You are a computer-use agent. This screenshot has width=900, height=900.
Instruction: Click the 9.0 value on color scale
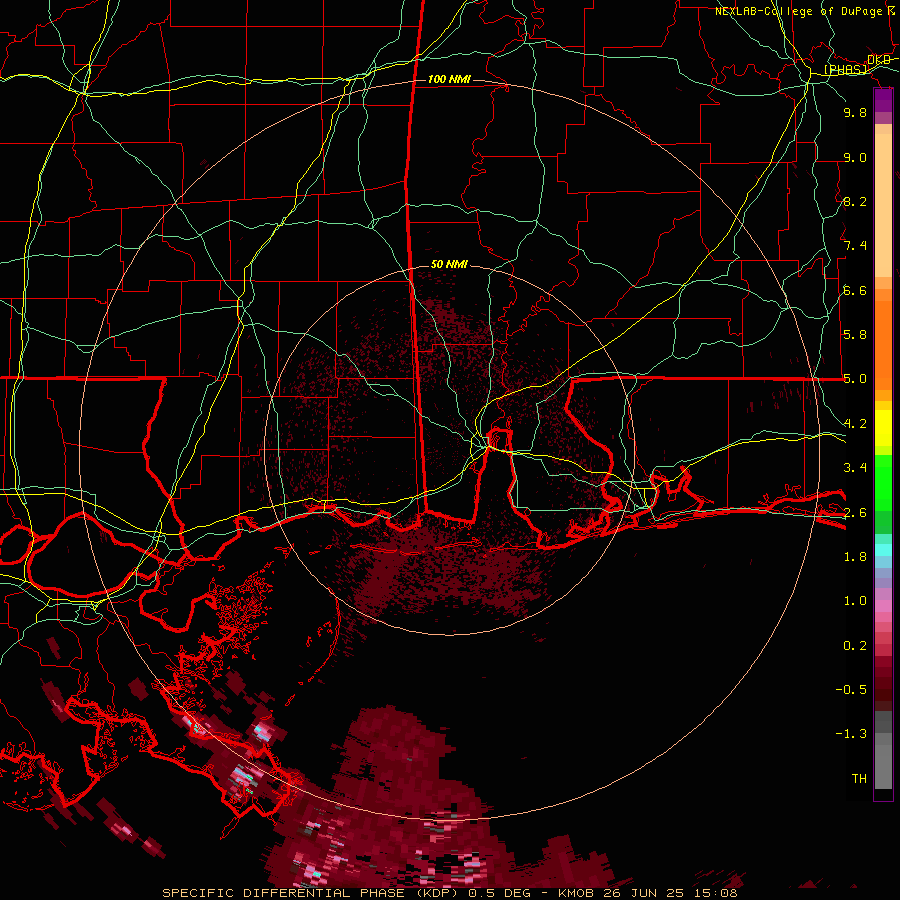tap(855, 157)
